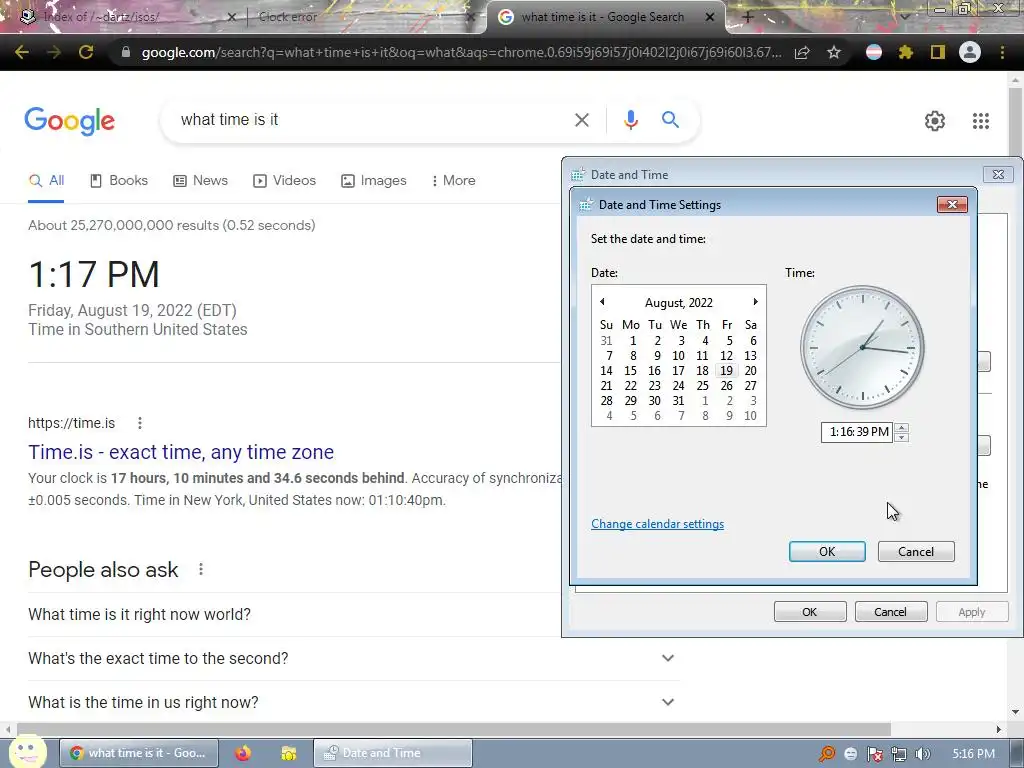Select the All search tab
This screenshot has width=1024, height=768.
(x=46, y=181)
